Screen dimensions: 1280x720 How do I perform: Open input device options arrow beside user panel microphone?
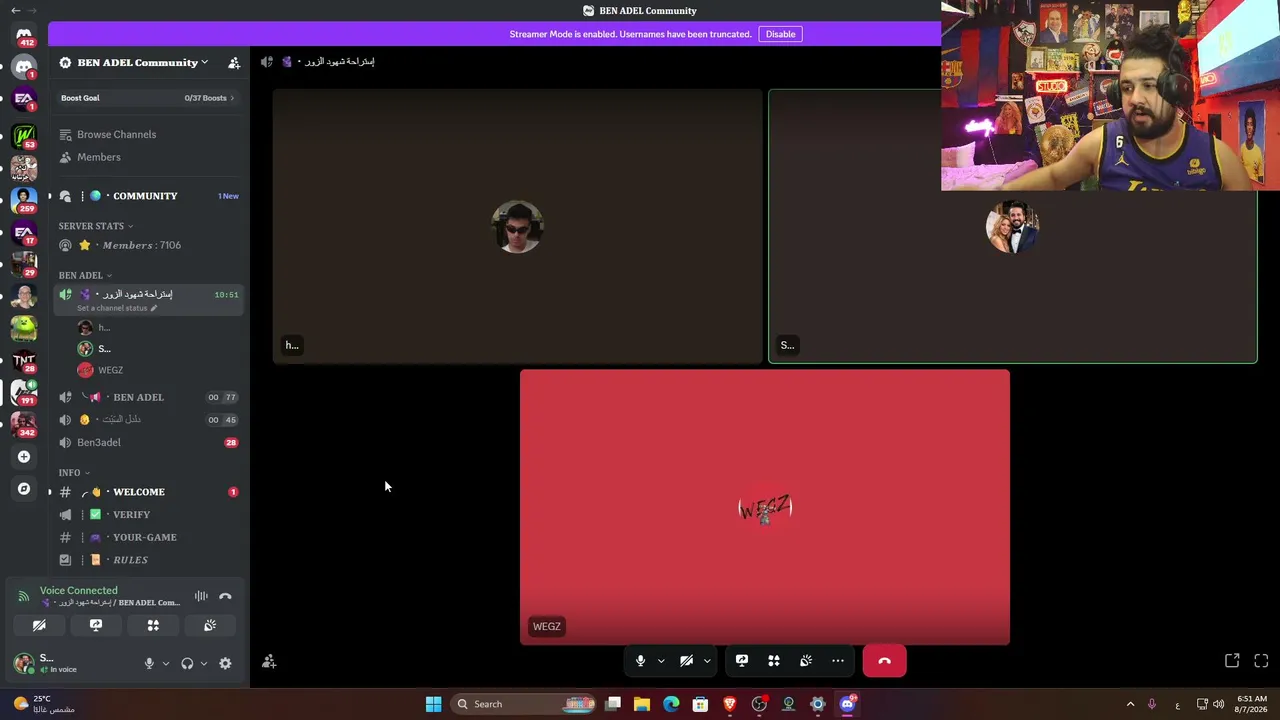pos(166,663)
